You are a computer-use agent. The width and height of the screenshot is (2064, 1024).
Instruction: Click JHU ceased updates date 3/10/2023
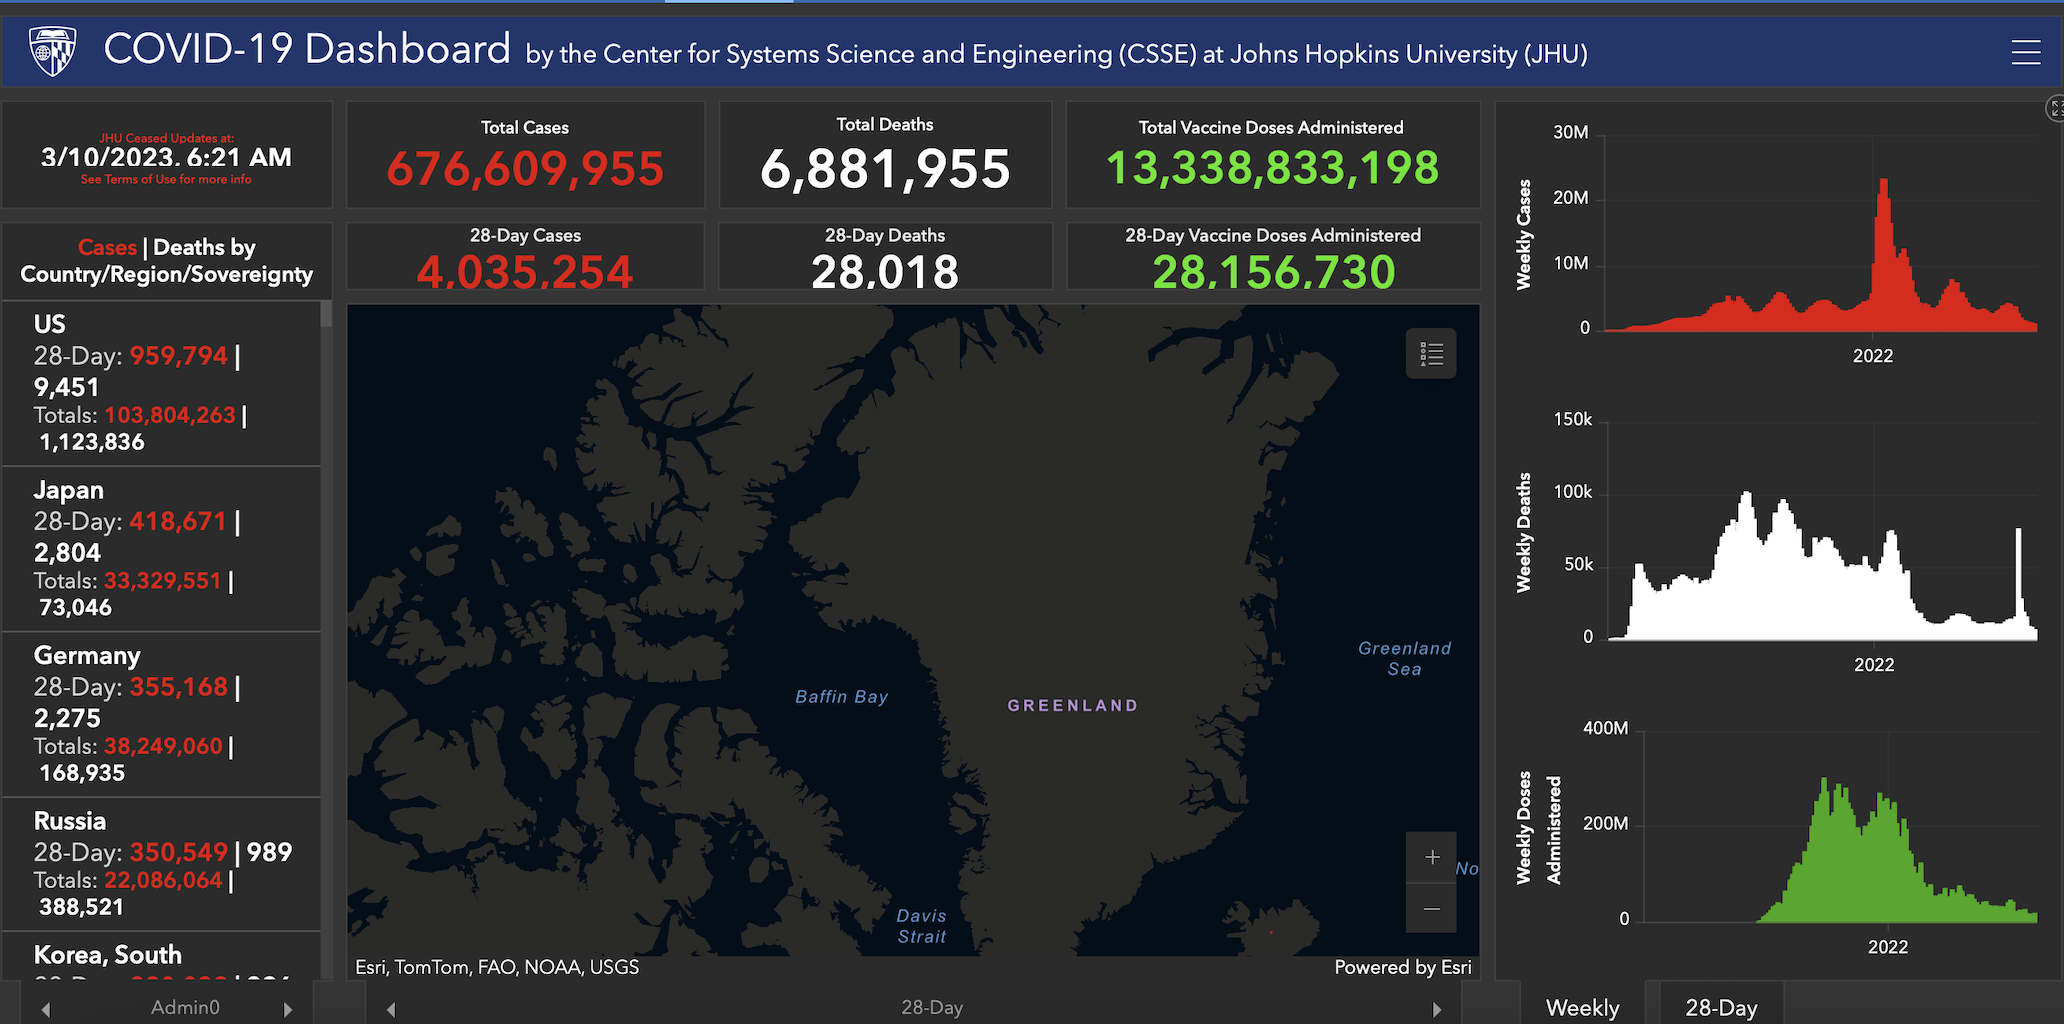click(x=166, y=157)
